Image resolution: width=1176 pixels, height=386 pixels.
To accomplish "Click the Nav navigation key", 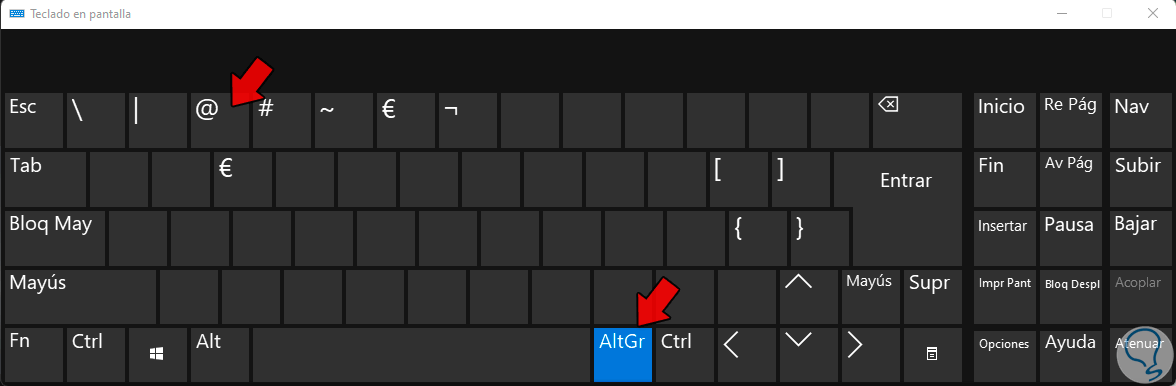I will click(1138, 120).
